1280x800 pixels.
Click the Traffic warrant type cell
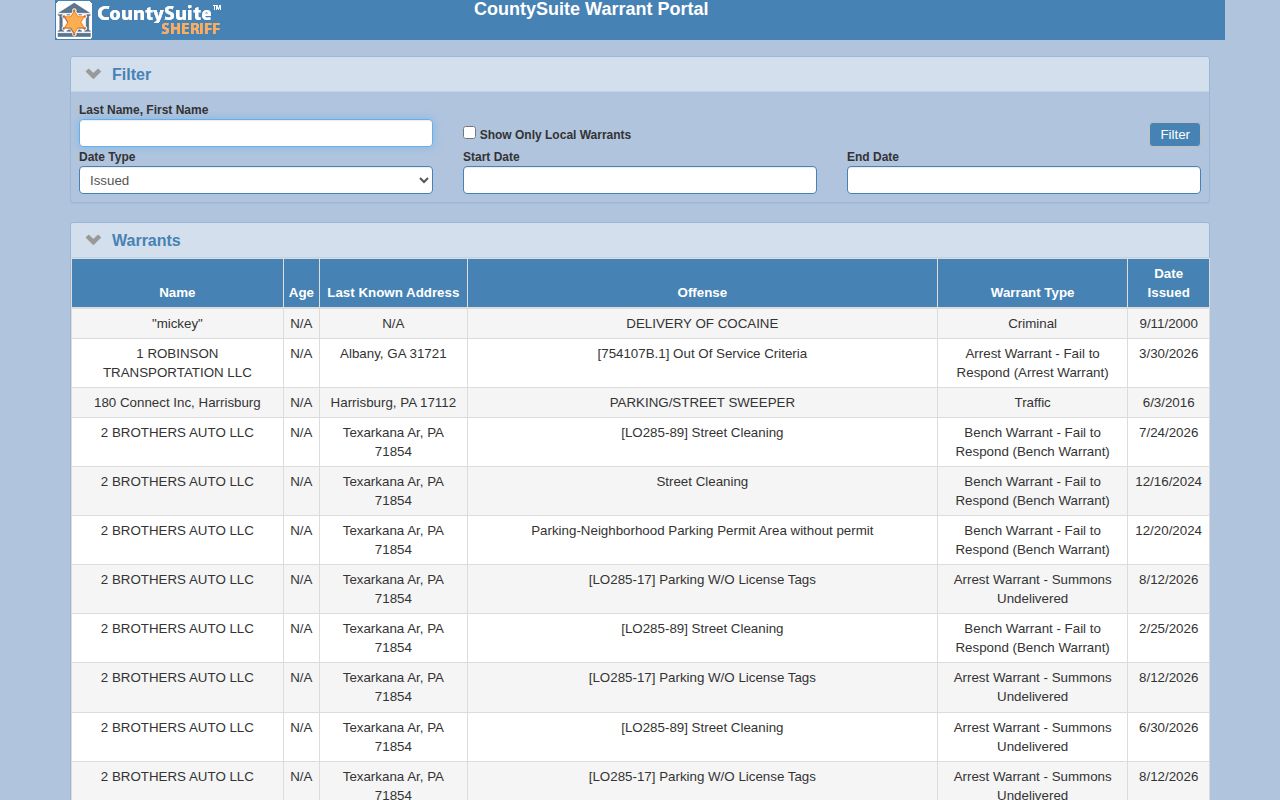(x=1032, y=403)
